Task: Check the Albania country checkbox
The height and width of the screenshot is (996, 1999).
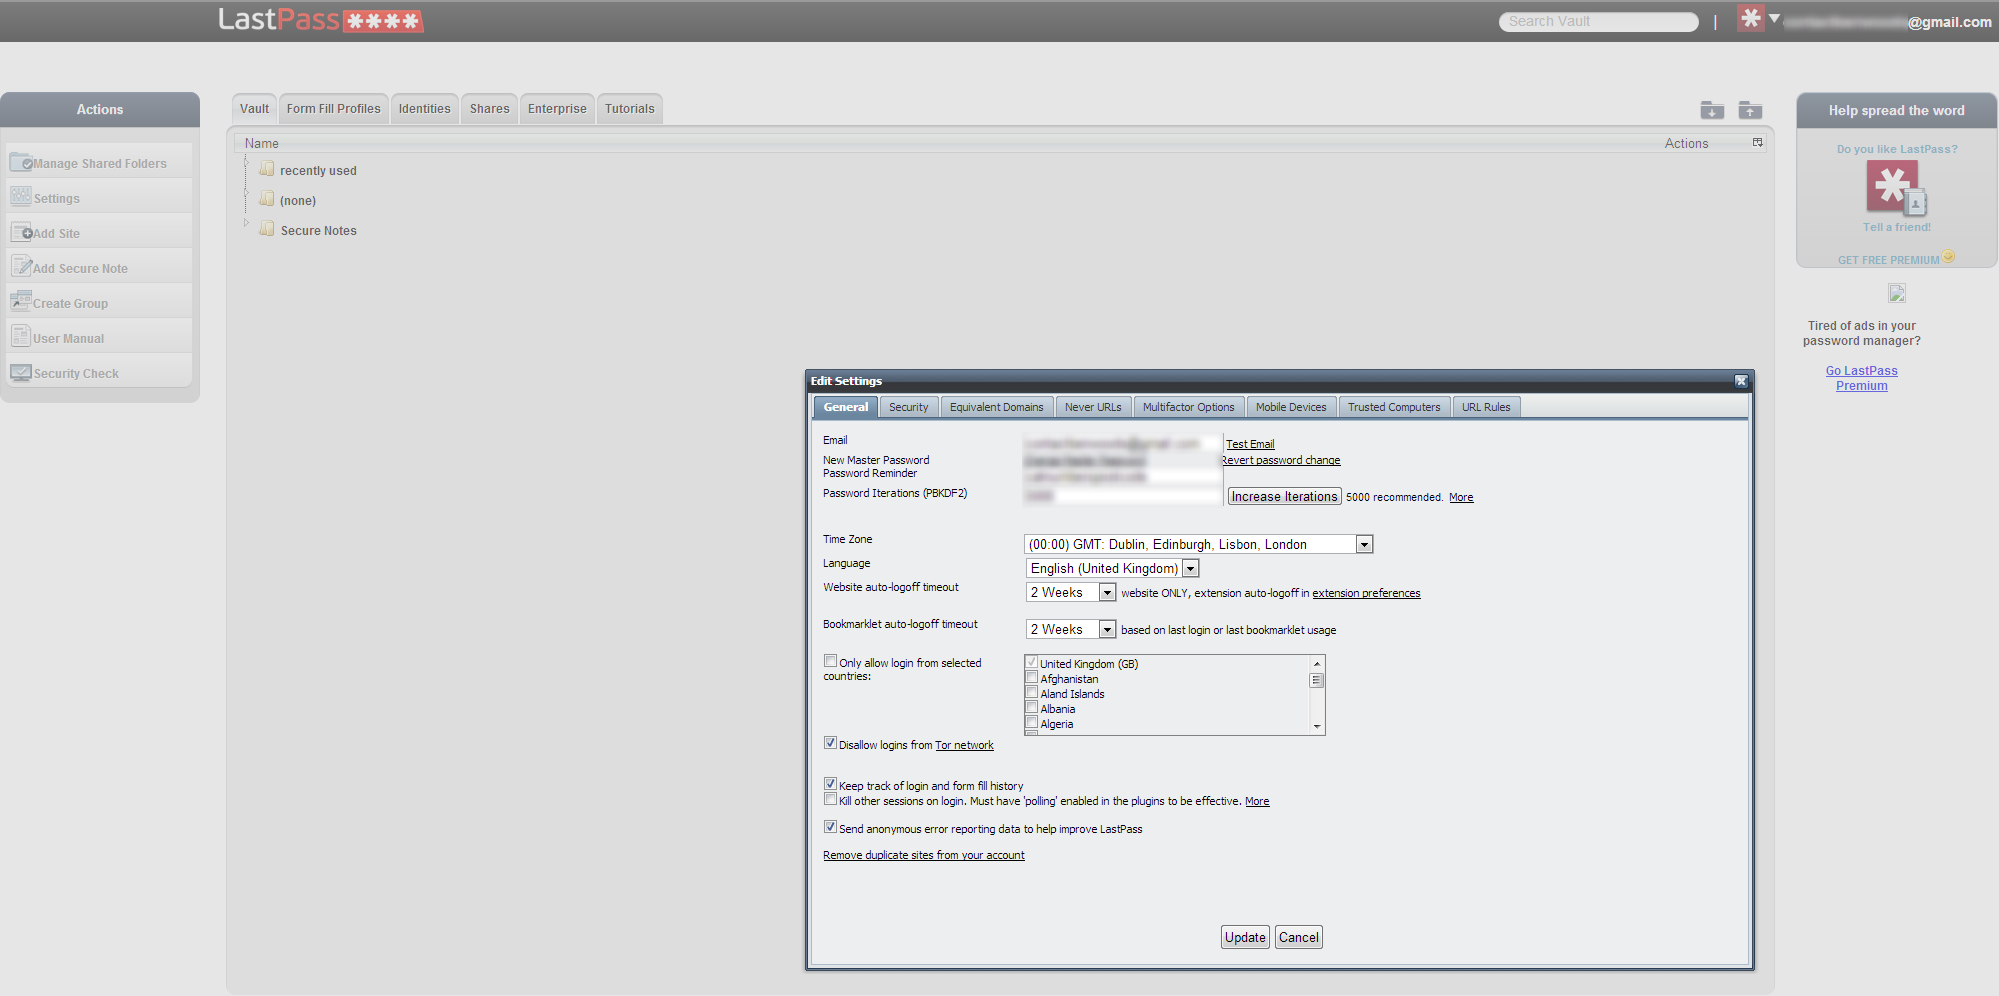Action: [1031, 707]
